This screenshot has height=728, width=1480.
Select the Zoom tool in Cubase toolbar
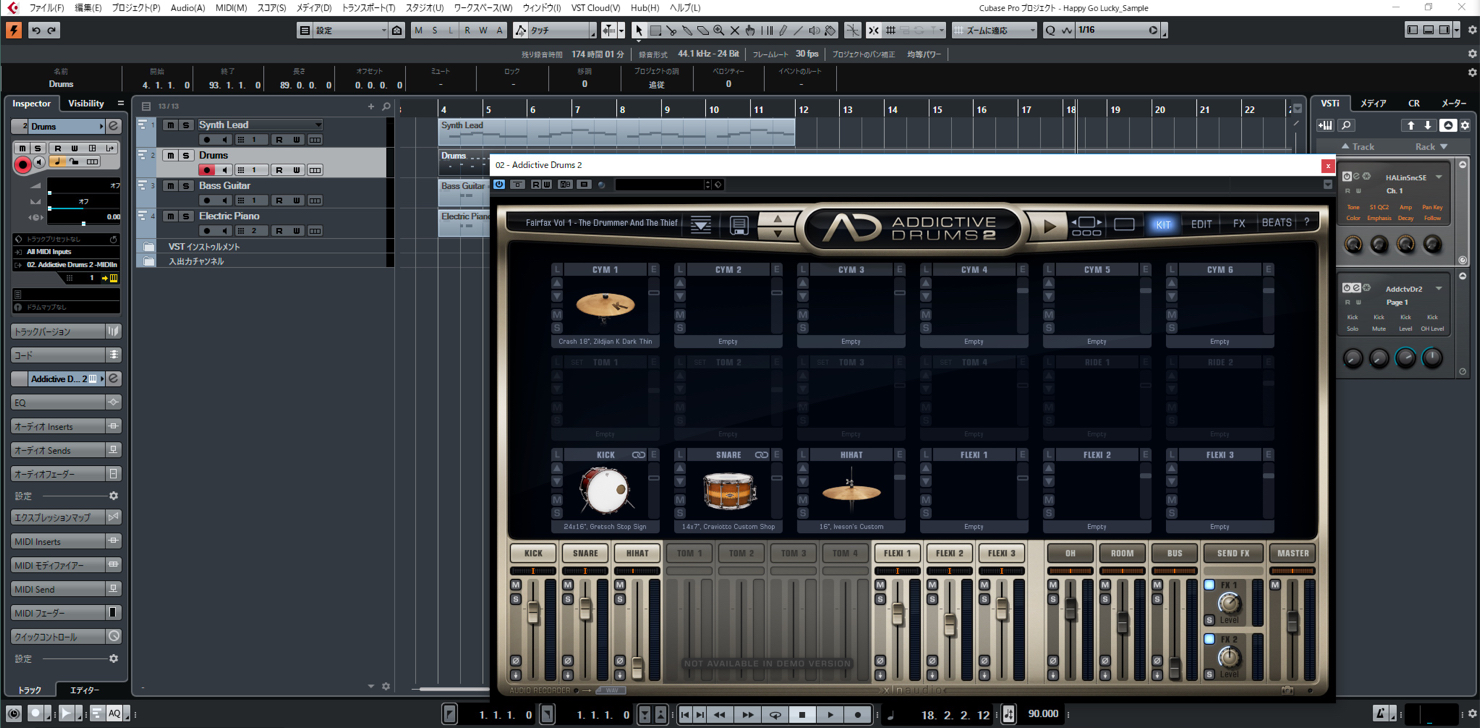tap(718, 31)
